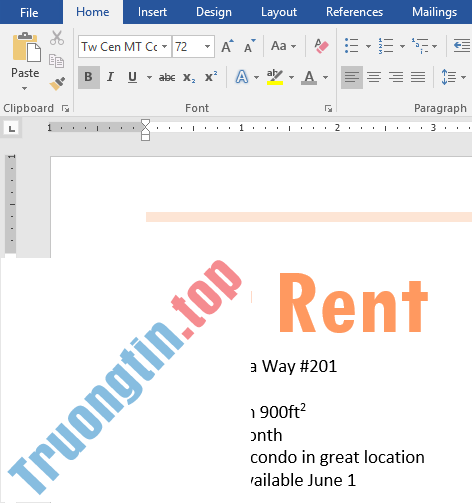Click the Multilevel List icon

[420, 46]
